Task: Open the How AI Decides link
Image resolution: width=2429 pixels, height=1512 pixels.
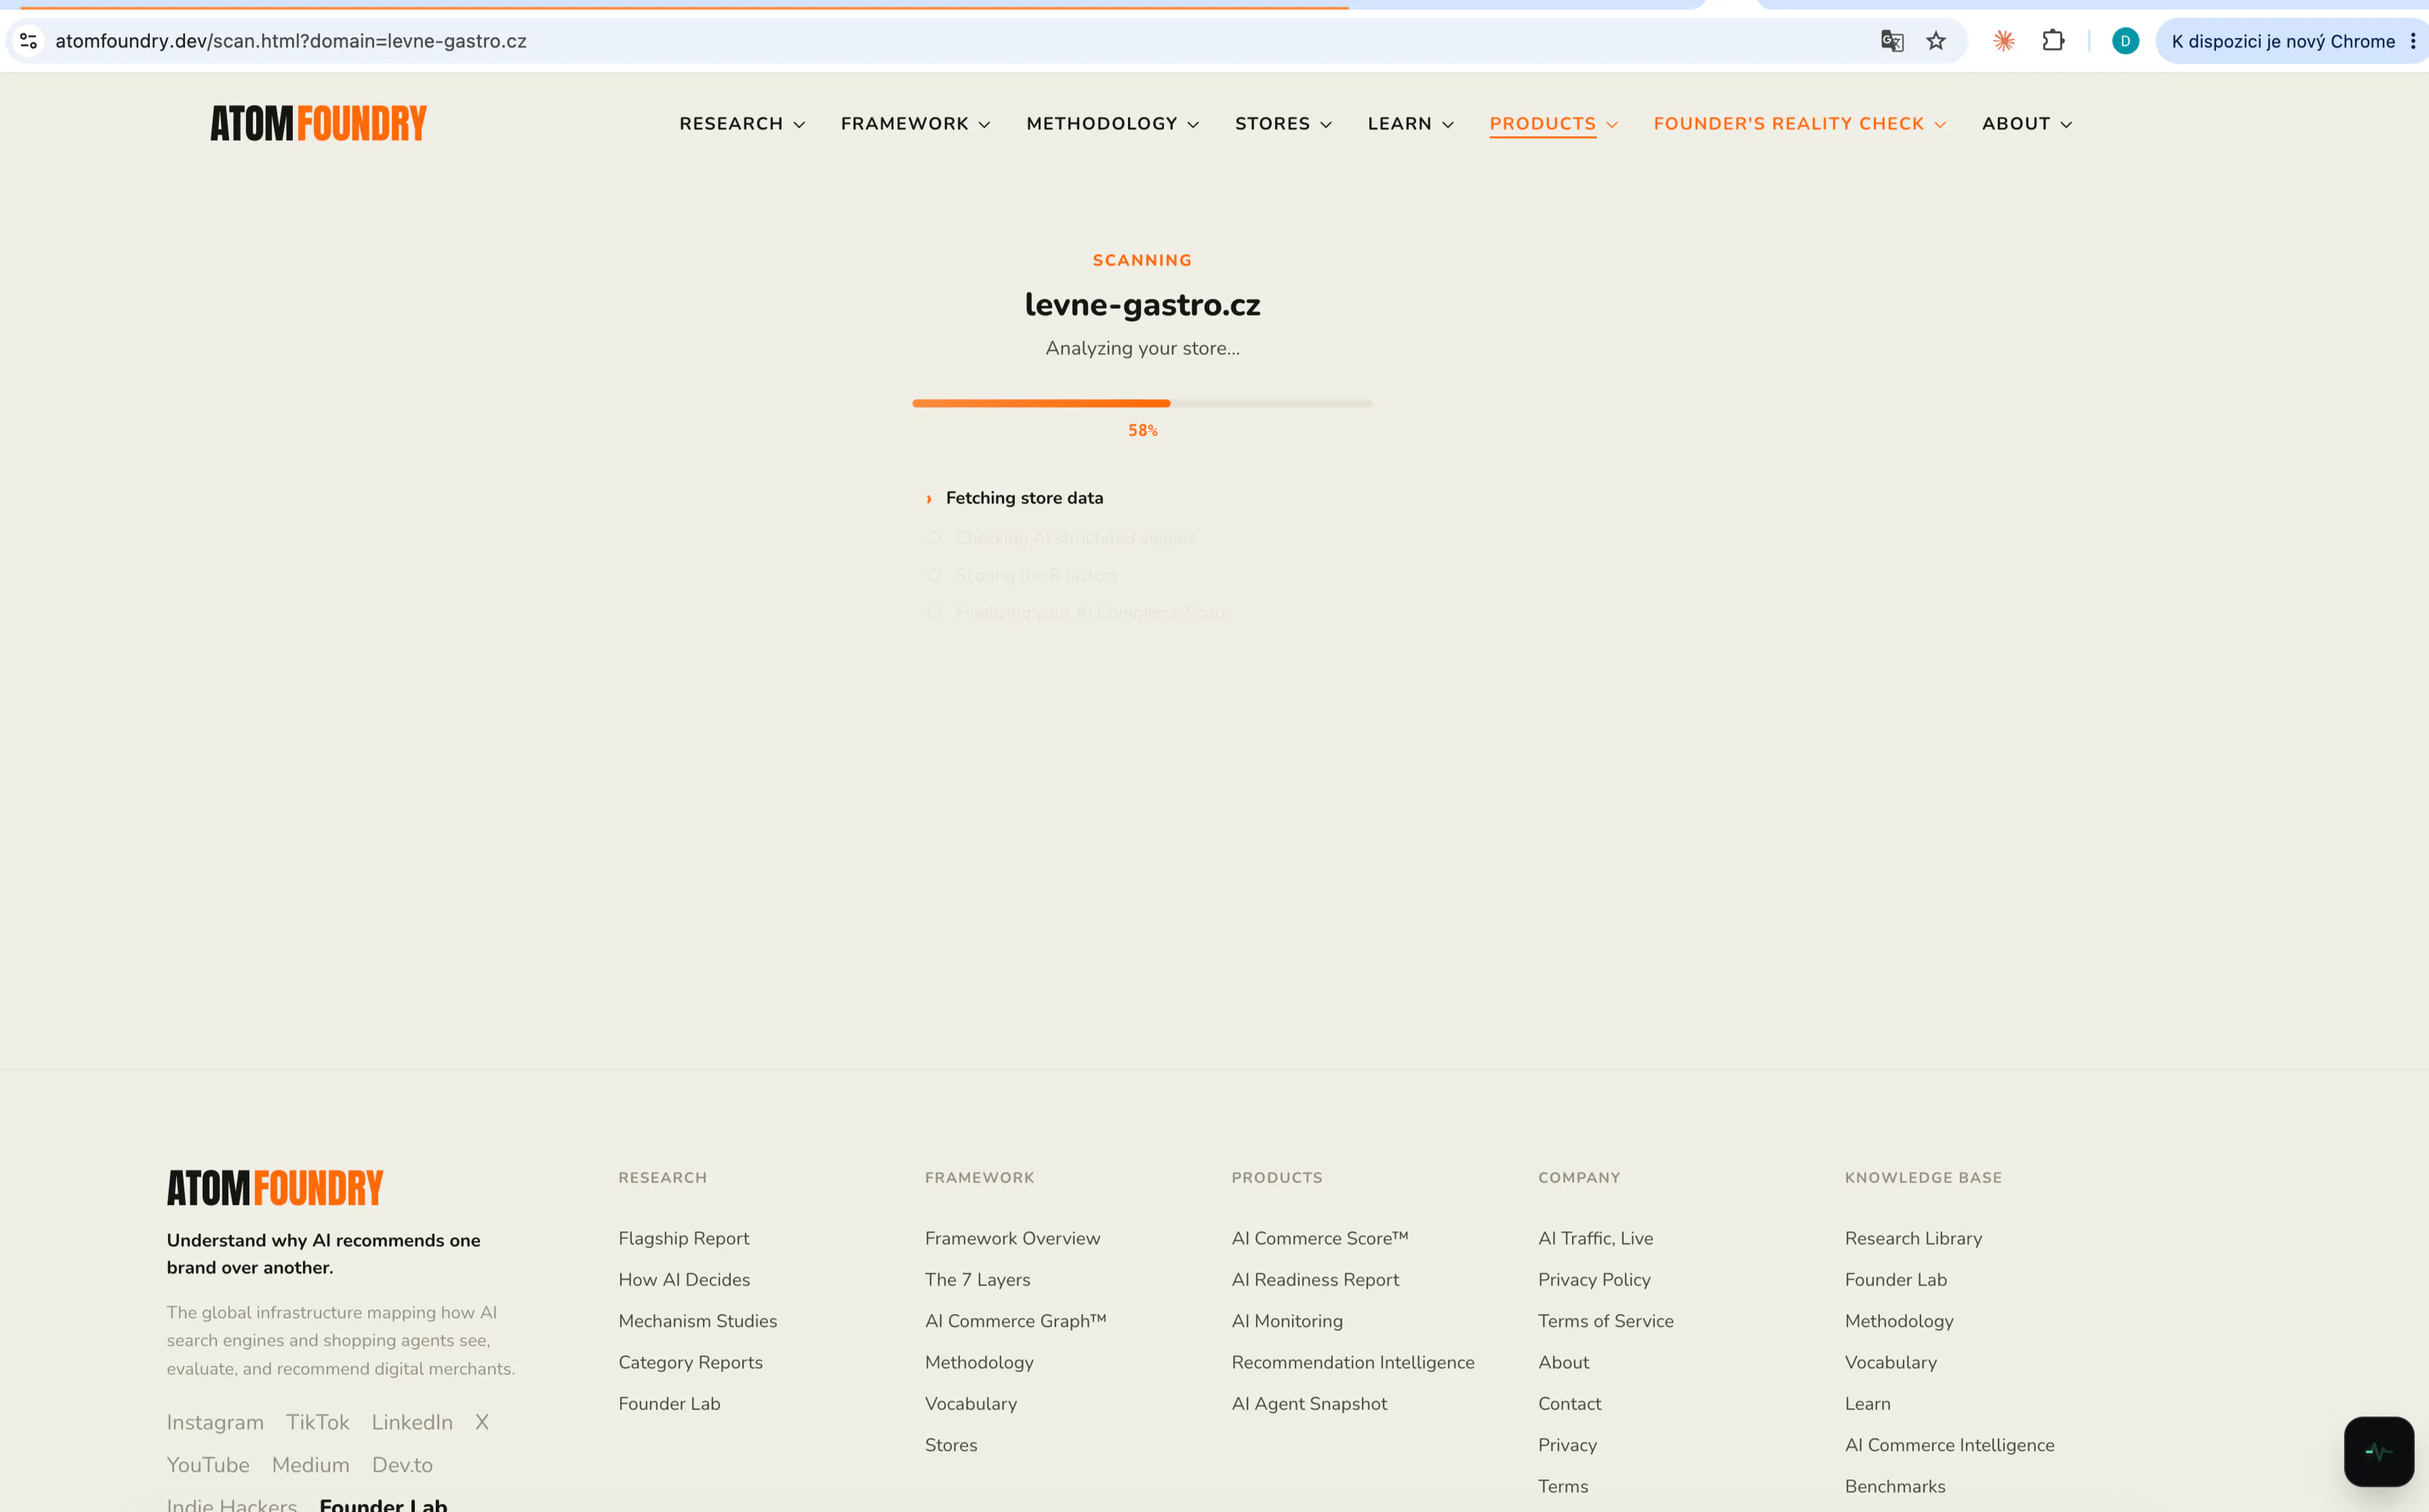Action: [684, 1279]
